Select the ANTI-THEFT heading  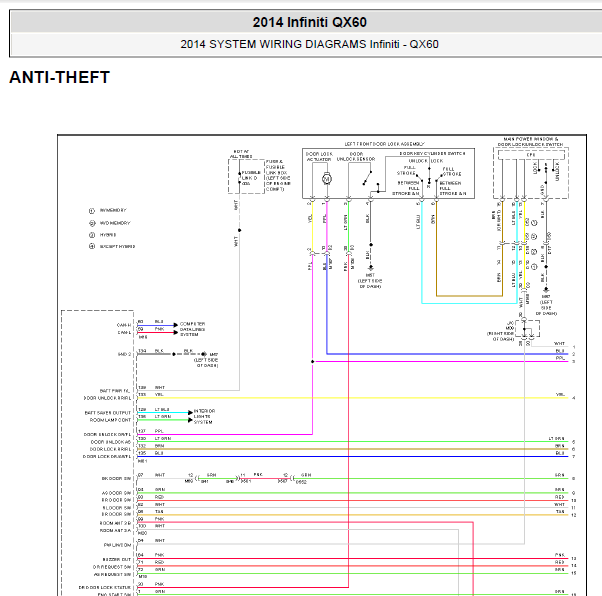coord(60,77)
